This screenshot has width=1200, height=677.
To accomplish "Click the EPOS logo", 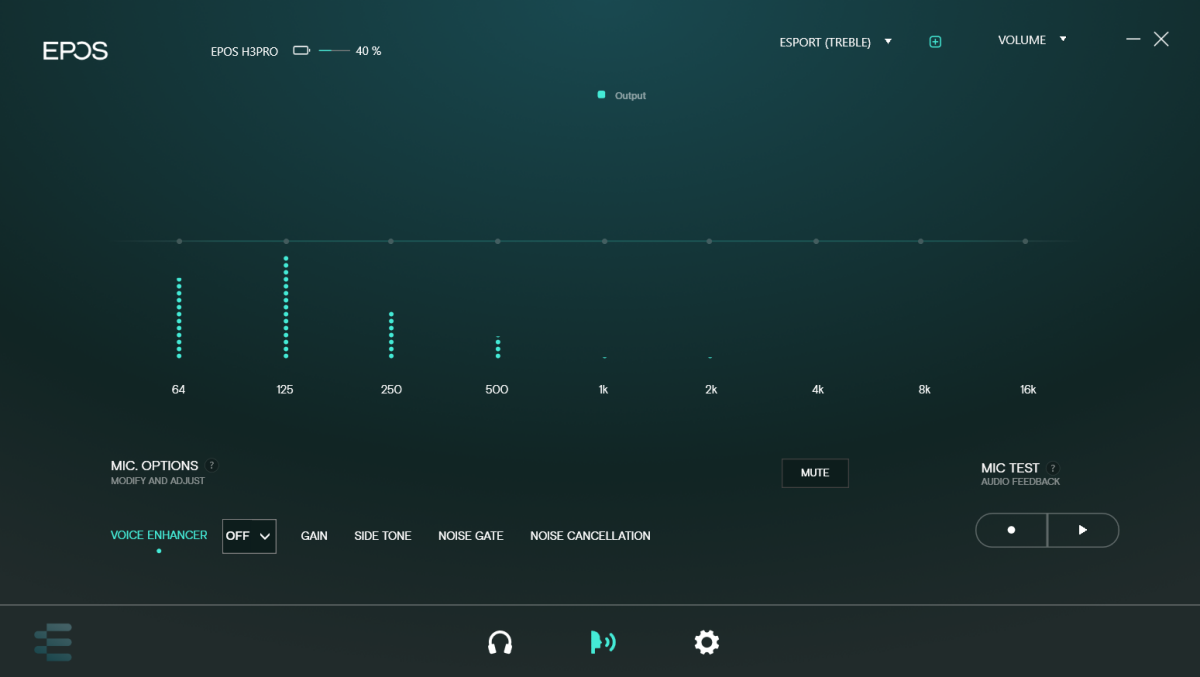I will tap(75, 51).
